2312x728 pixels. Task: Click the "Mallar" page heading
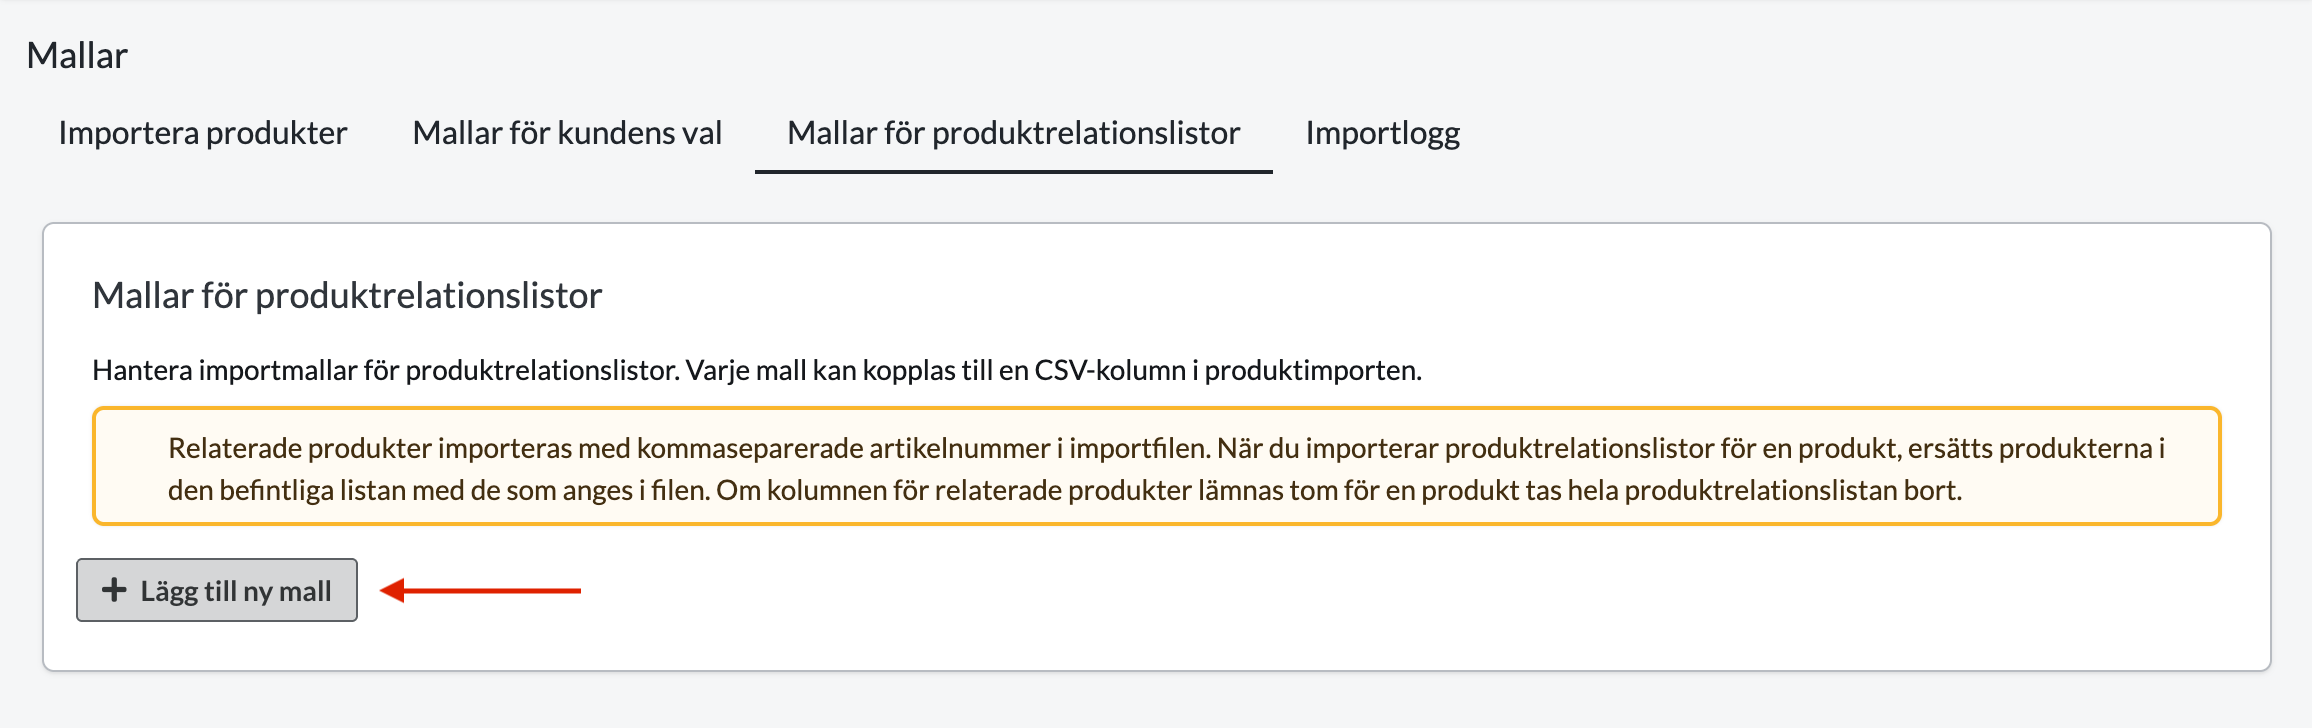[77, 56]
